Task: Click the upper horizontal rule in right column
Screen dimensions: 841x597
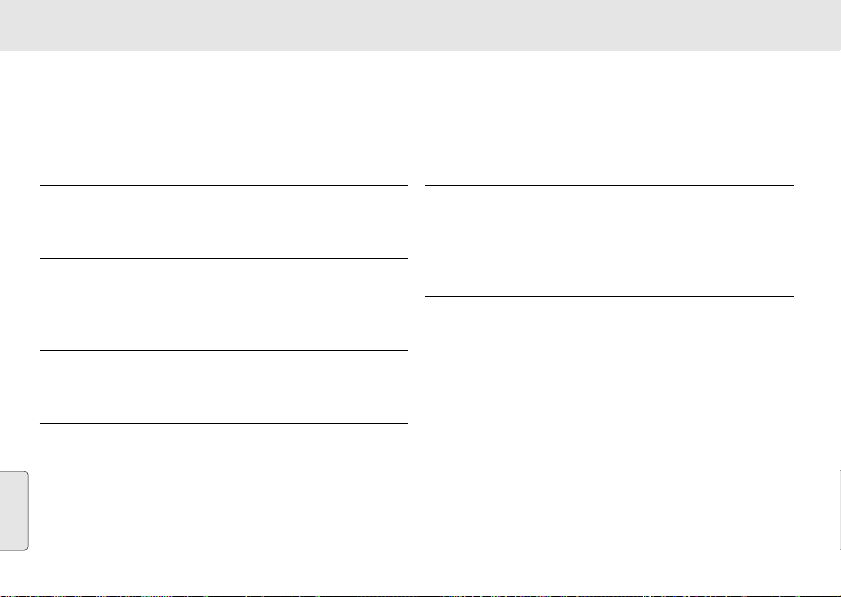Action: (609, 185)
